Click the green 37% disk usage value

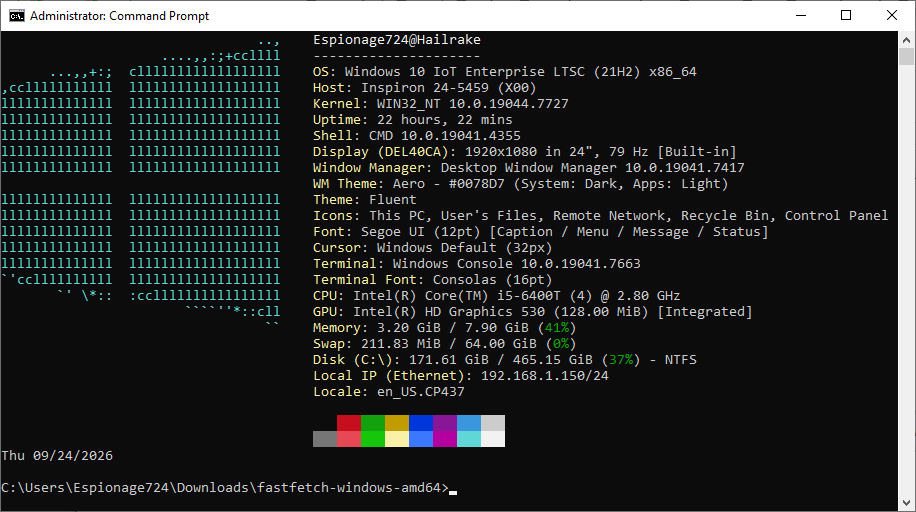(x=621, y=360)
